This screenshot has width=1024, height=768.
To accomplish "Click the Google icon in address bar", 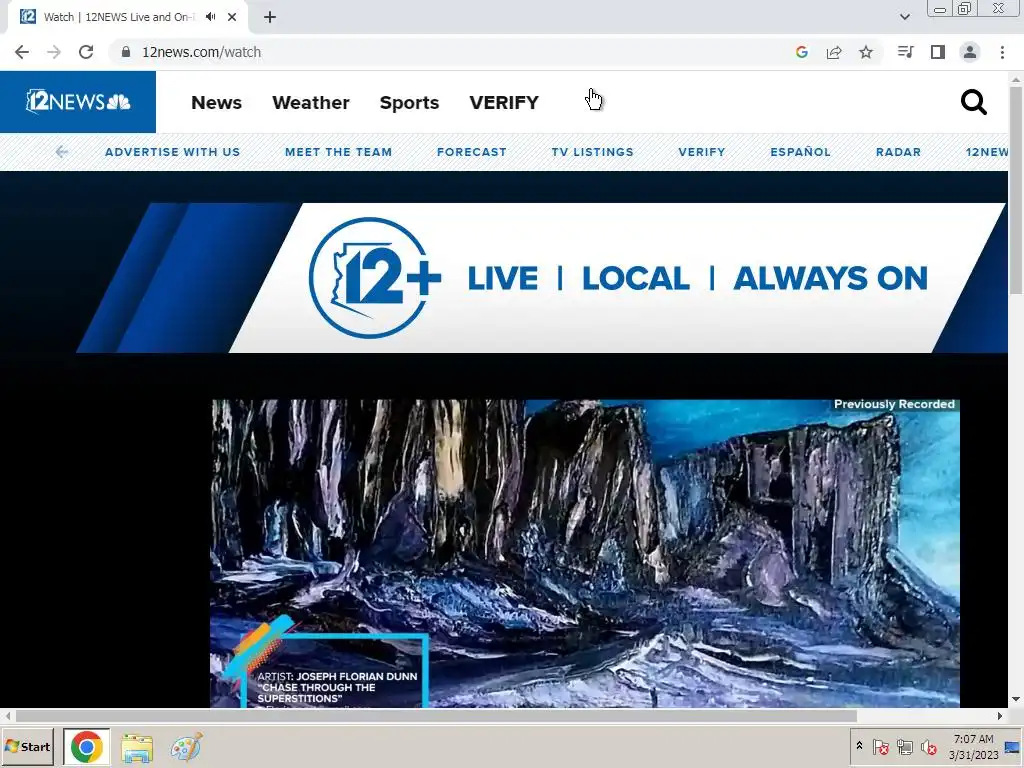I will pos(802,52).
